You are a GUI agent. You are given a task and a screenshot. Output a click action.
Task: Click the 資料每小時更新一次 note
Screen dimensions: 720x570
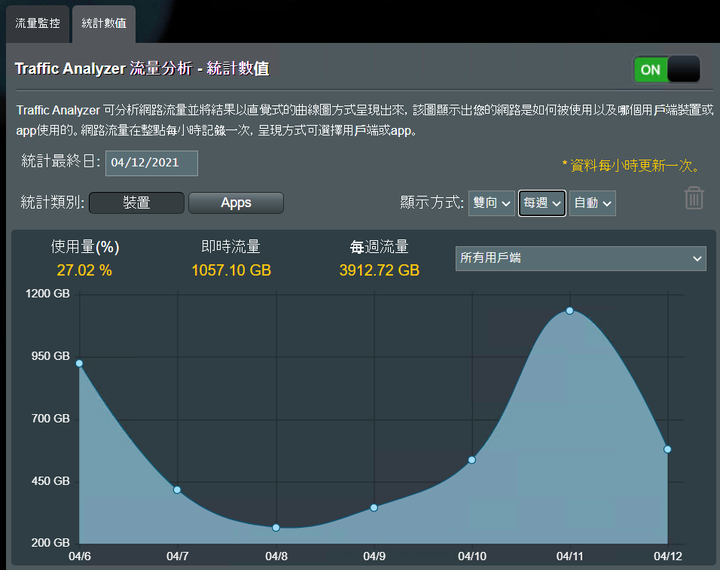[x=631, y=165]
